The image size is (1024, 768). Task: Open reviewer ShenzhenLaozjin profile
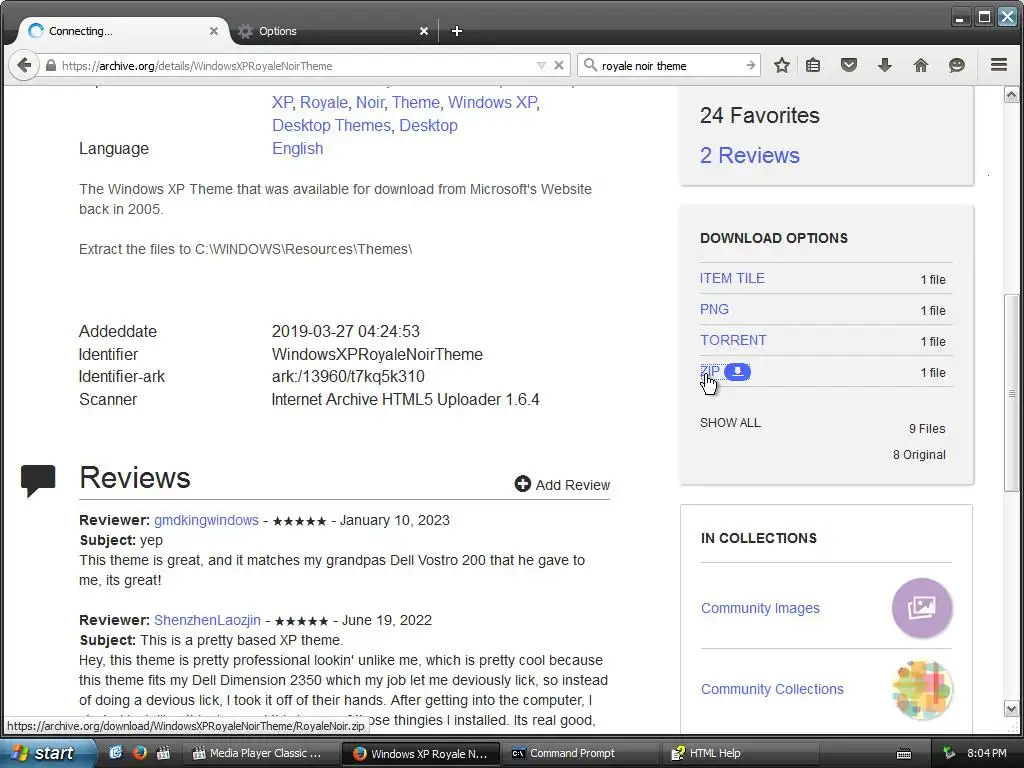pyautogui.click(x=207, y=620)
